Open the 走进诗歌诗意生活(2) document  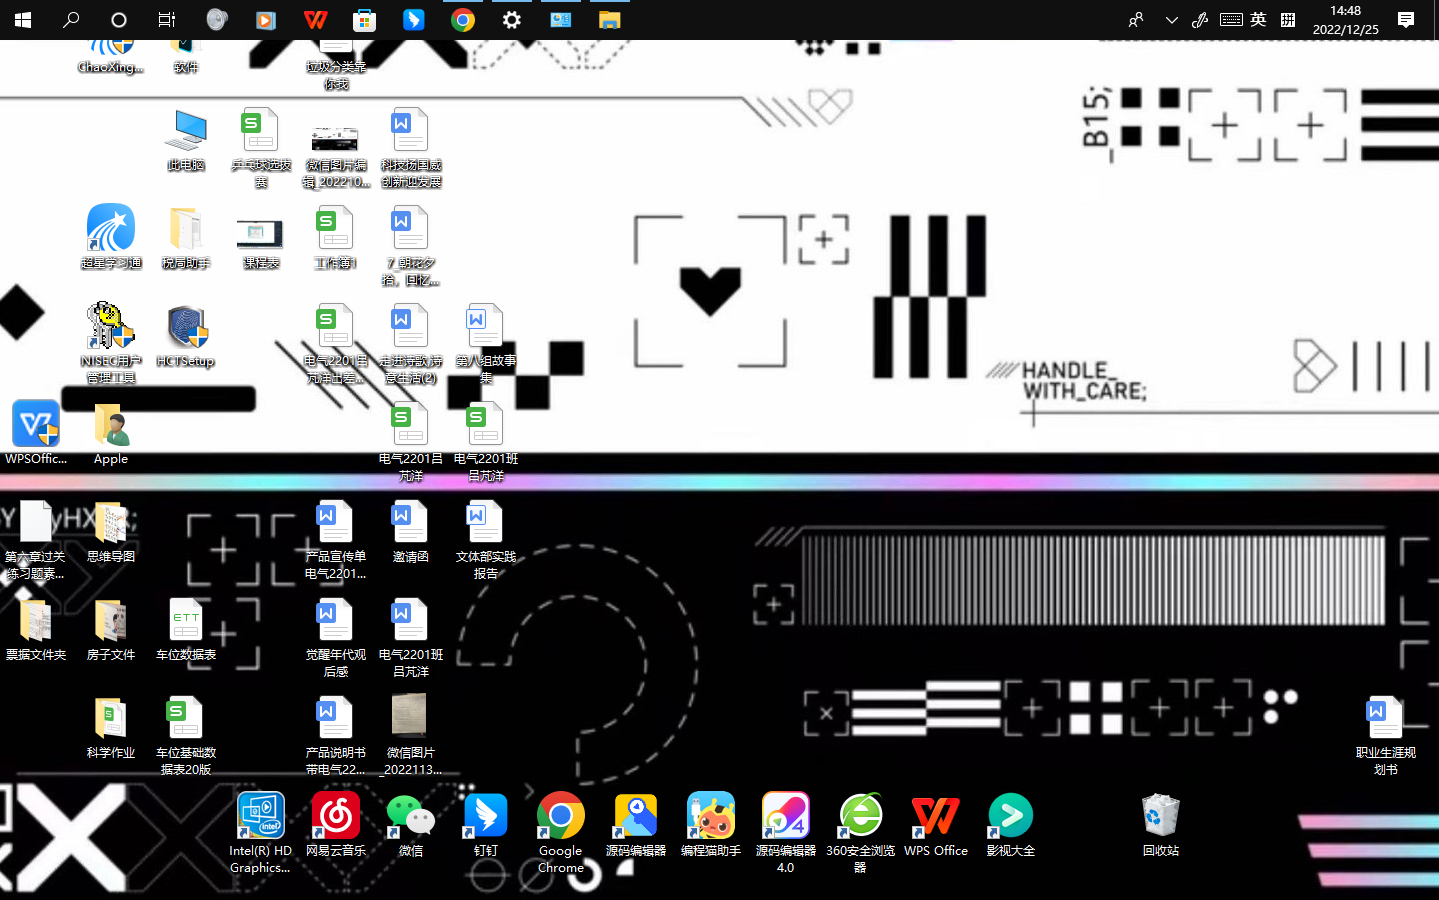tap(411, 344)
